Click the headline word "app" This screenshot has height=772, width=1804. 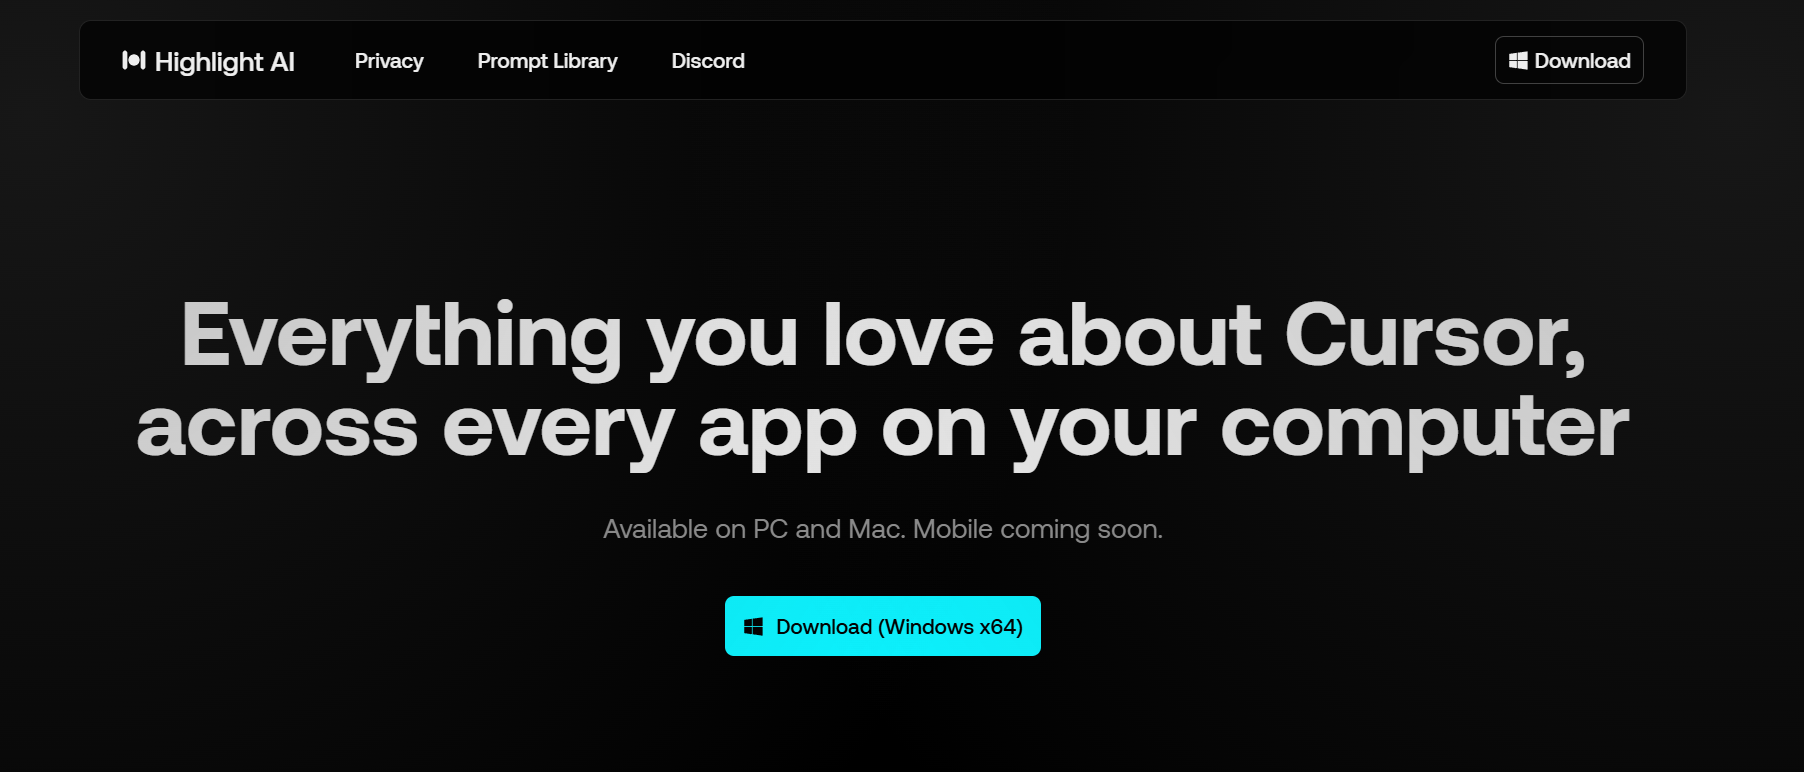click(x=777, y=428)
